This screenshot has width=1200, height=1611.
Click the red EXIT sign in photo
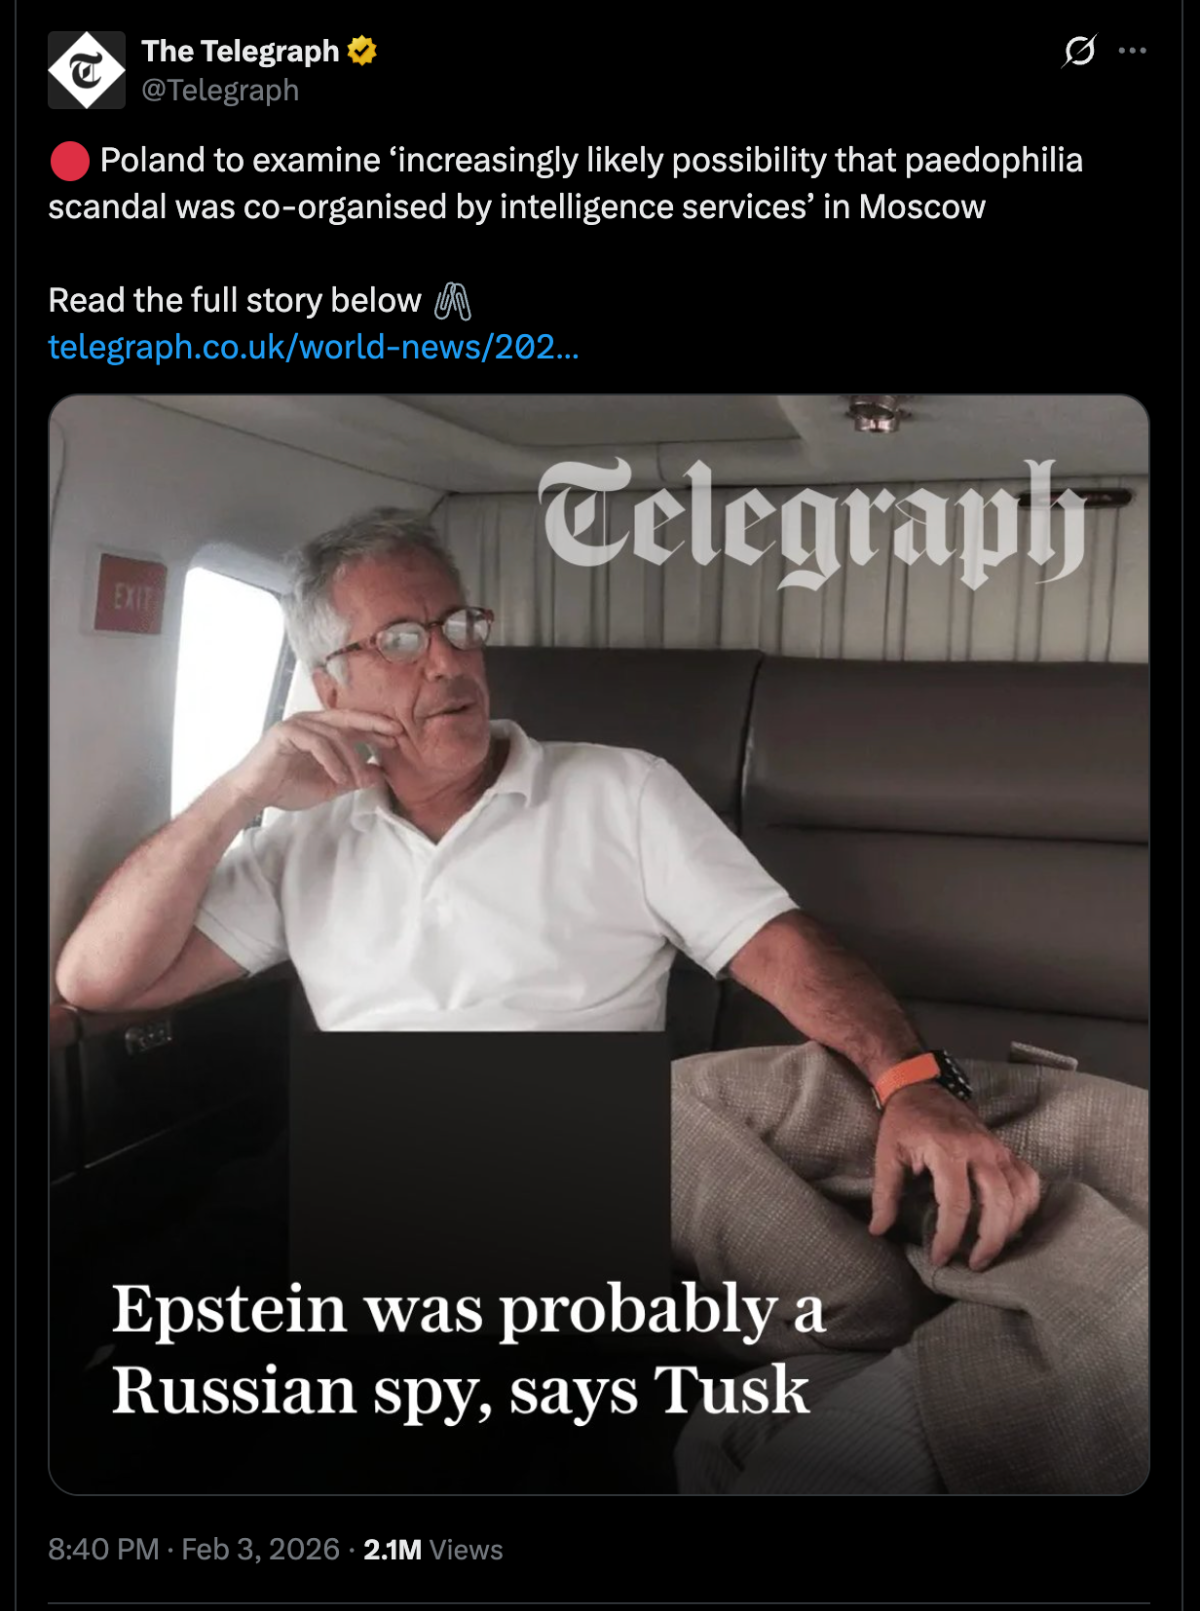click(x=131, y=595)
